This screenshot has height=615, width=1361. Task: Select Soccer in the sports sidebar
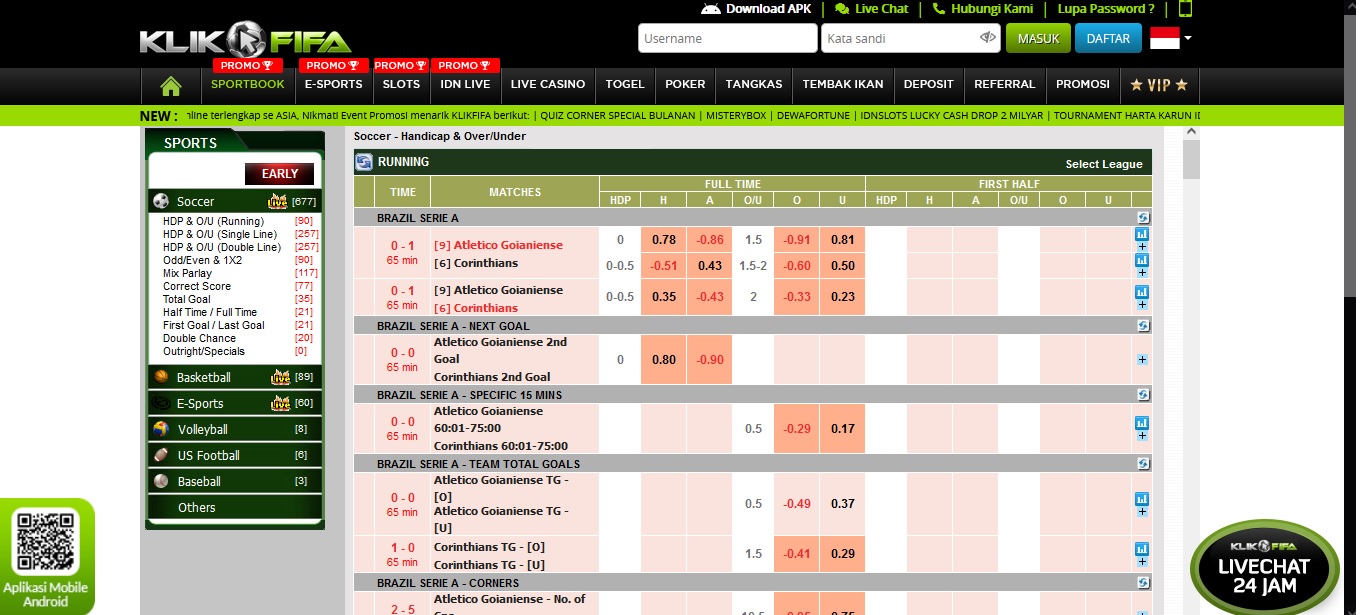(234, 201)
